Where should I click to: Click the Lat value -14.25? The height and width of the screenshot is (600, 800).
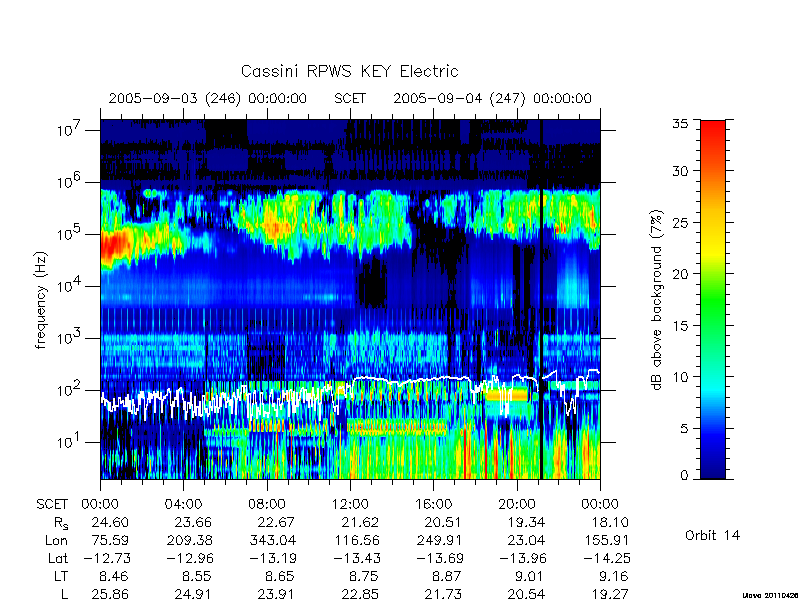point(607,558)
